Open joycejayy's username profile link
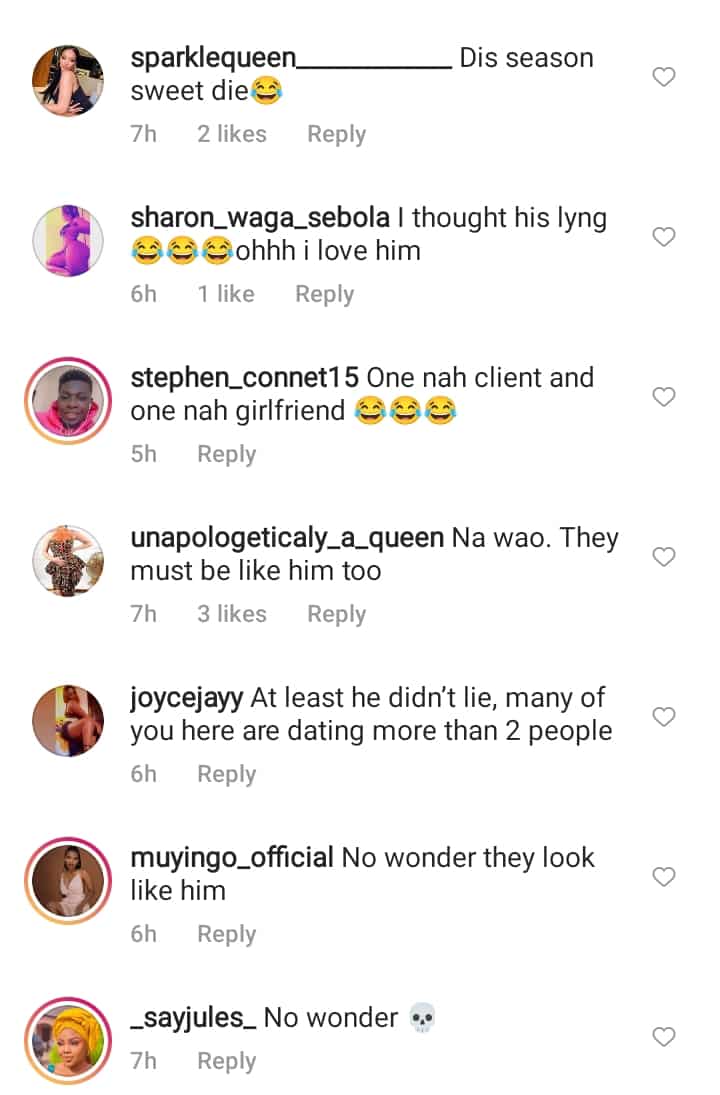 coord(187,698)
